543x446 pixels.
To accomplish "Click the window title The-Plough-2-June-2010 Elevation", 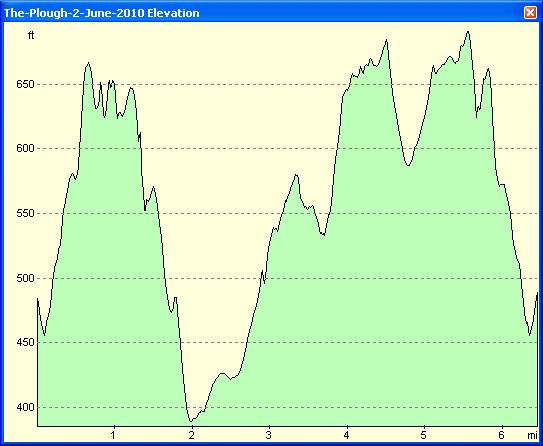I will (101, 13).
